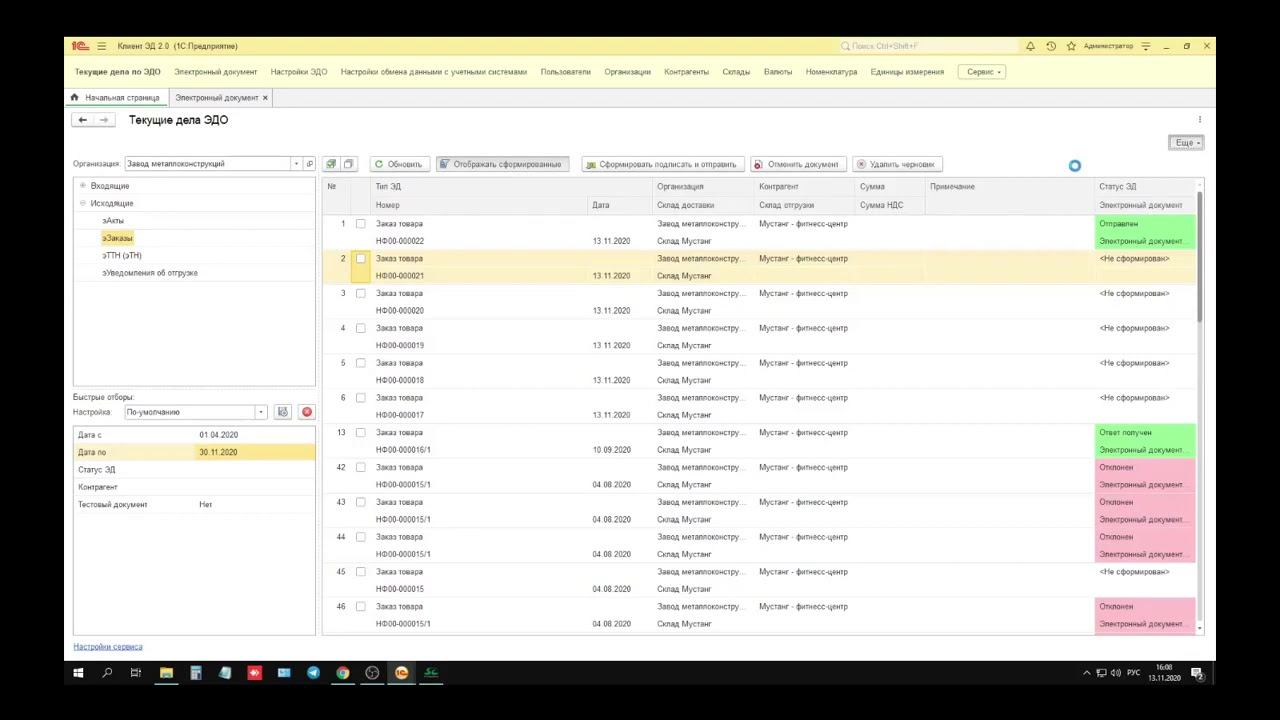This screenshot has height=720, width=1280.
Task: Click the Обновить refresh button
Action: tap(399, 164)
